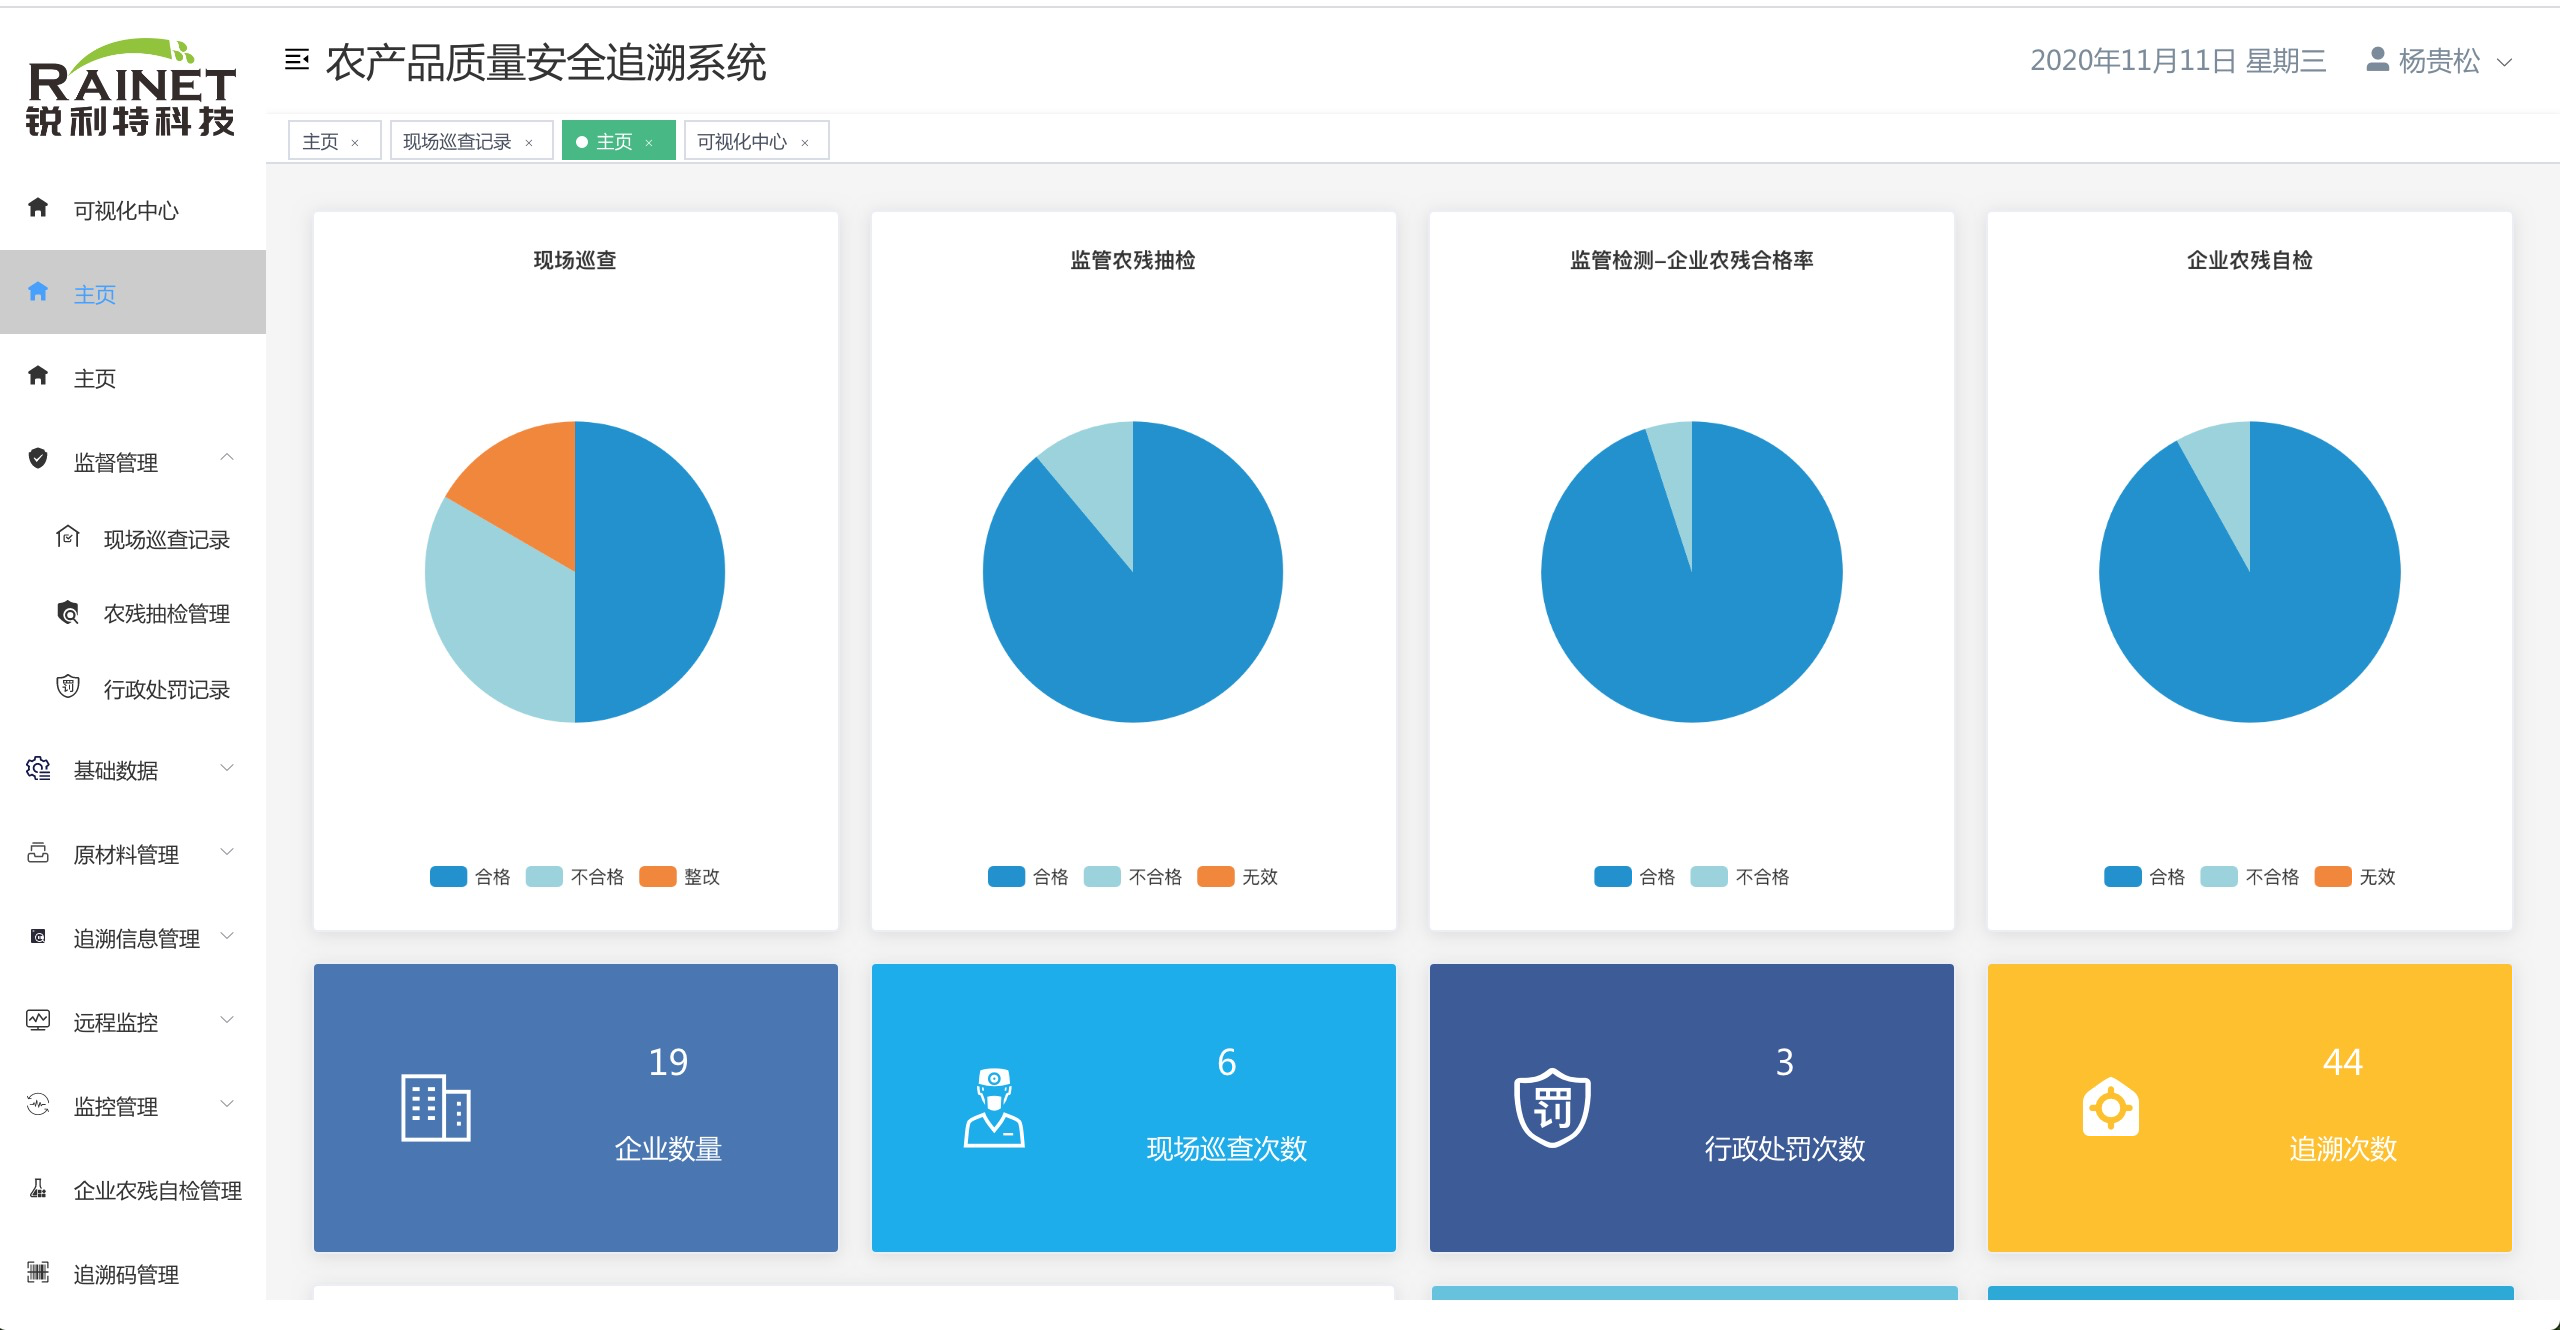Expand the 远程监控 submenu chevron

[x=227, y=1020]
